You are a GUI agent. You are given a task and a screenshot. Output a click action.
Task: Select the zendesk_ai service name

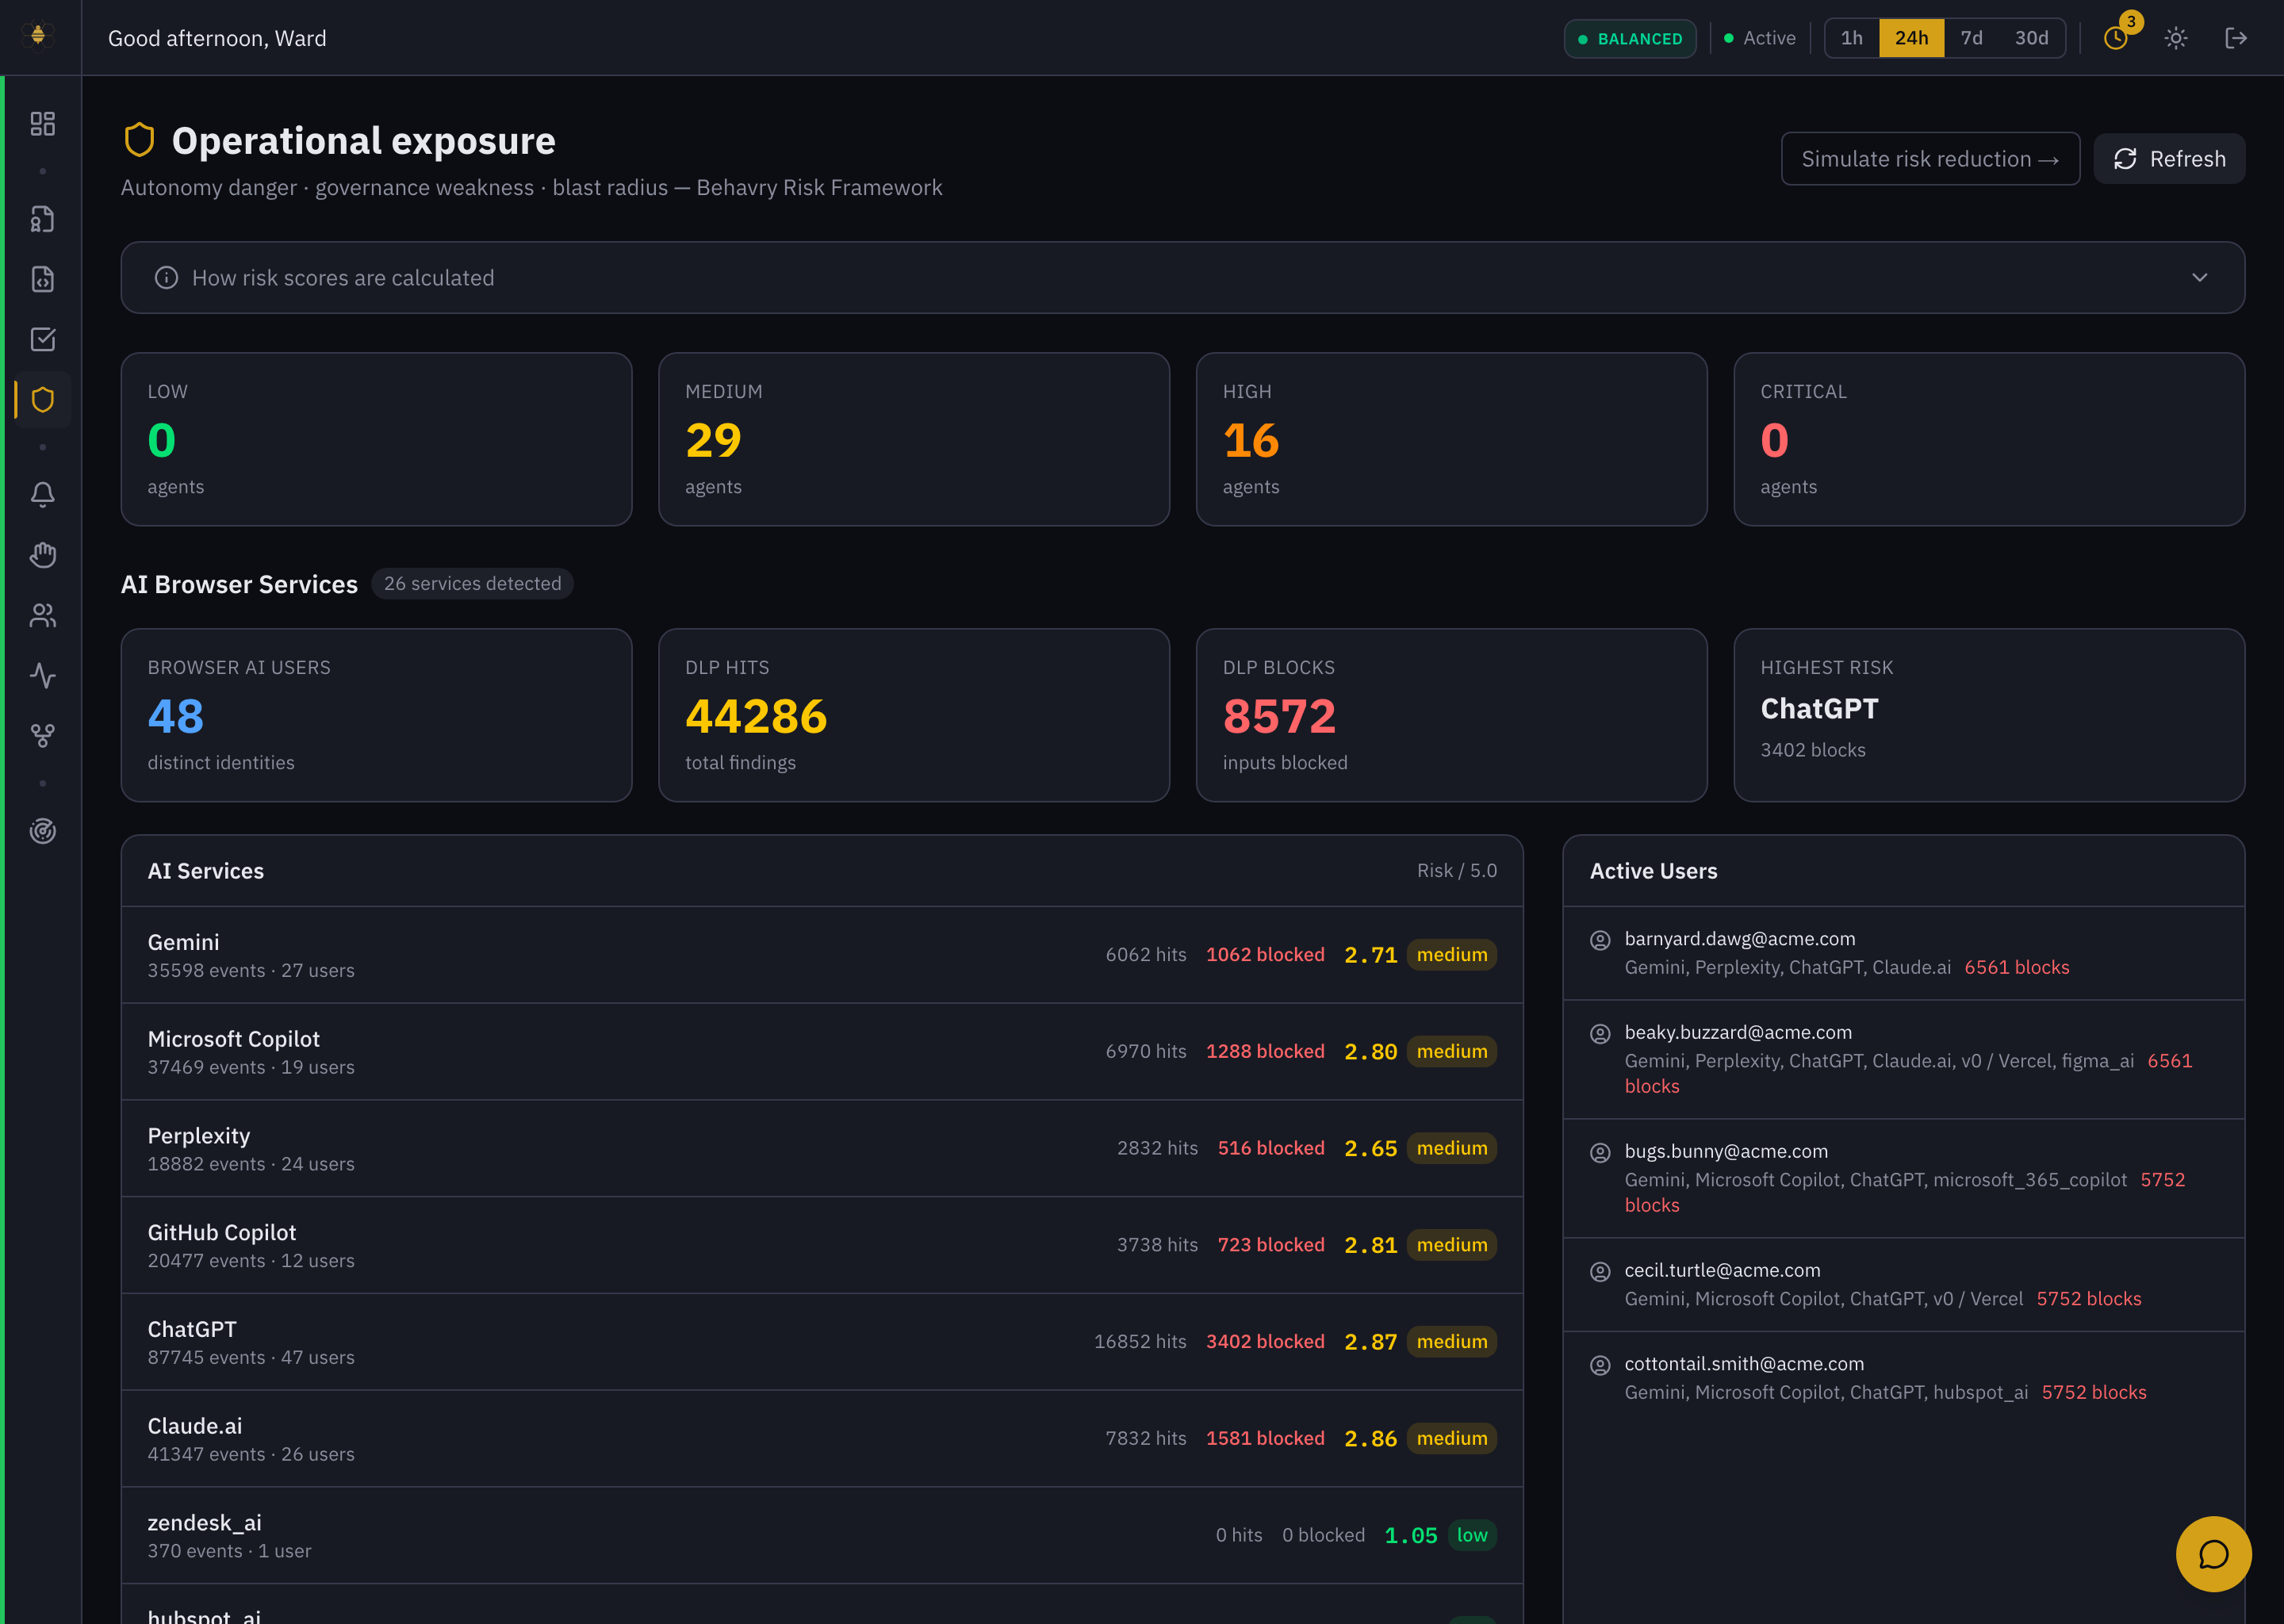tap(205, 1523)
